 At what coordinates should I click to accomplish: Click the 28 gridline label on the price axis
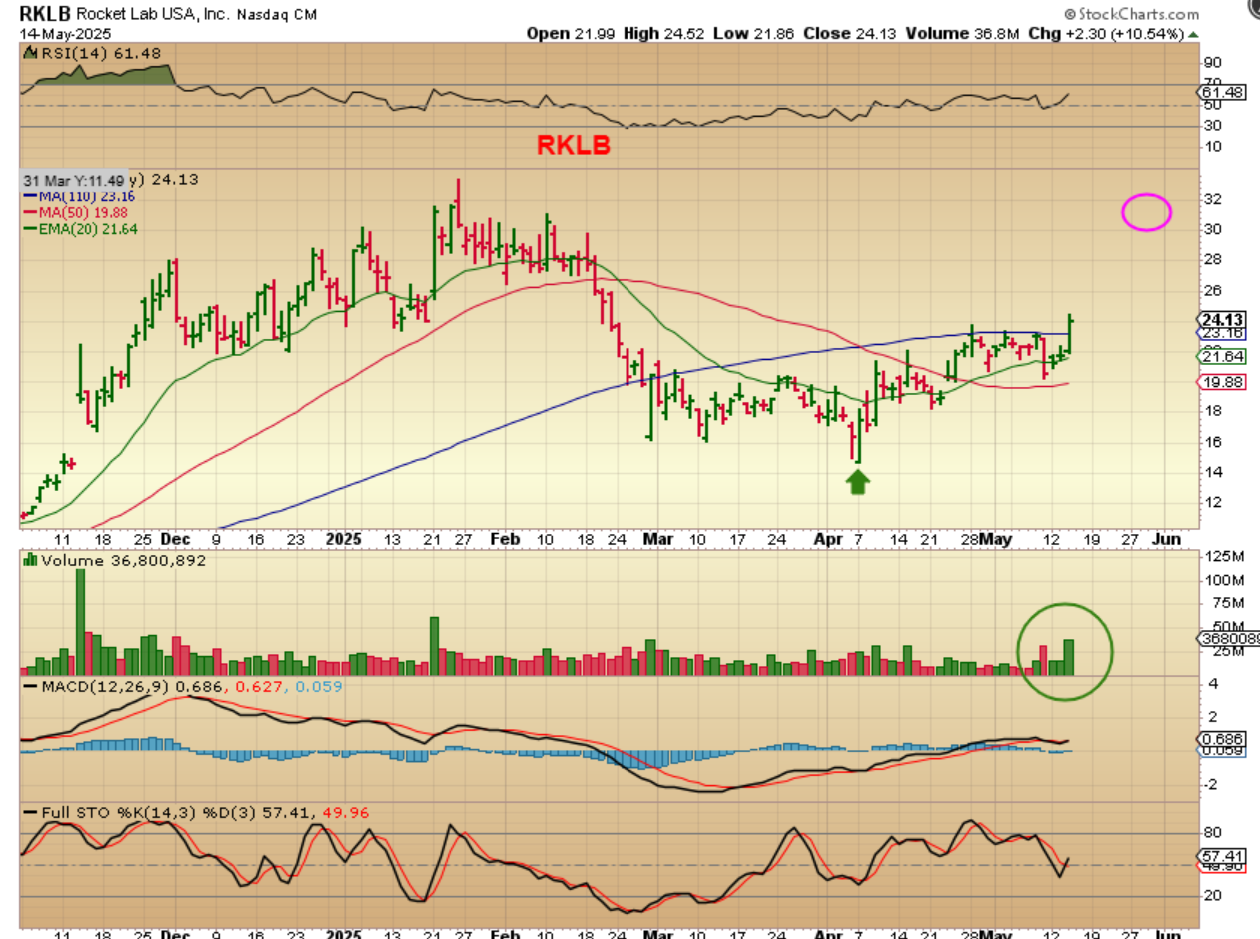[1214, 260]
